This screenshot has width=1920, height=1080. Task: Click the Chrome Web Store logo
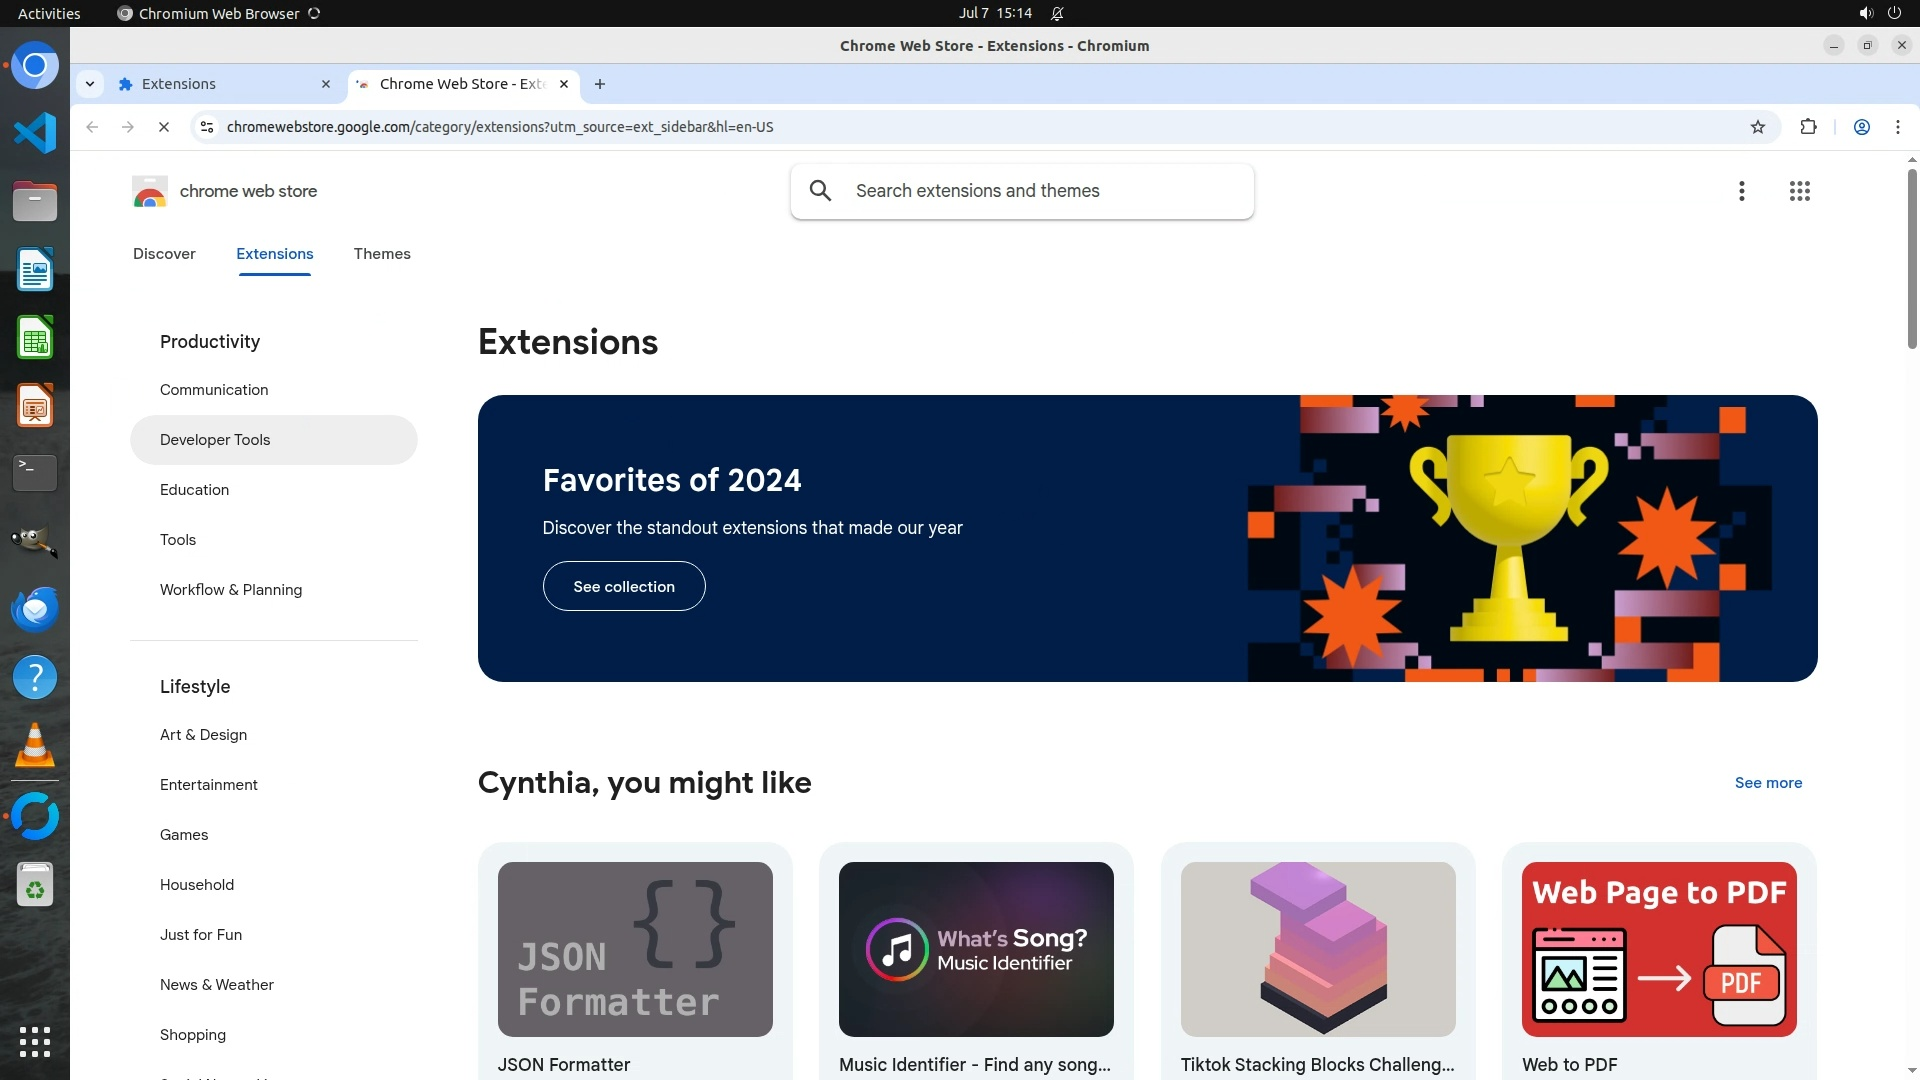click(150, 191)
